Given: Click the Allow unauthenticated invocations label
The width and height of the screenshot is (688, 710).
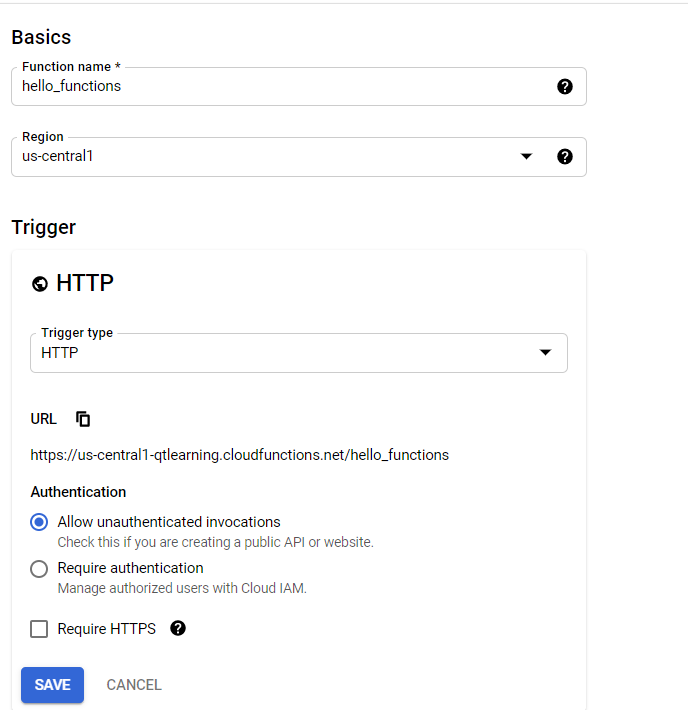Looking at the screenshot, I should point(169,522).
